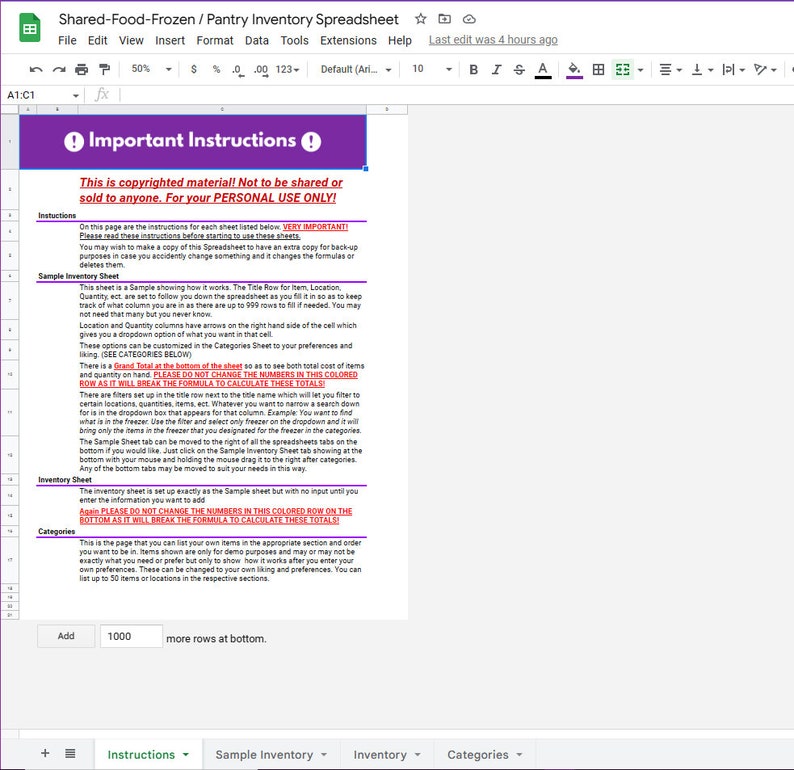This screenshot has width=794, height=770.
Task: Open vertical align dropdown
Action: point(702,69)
